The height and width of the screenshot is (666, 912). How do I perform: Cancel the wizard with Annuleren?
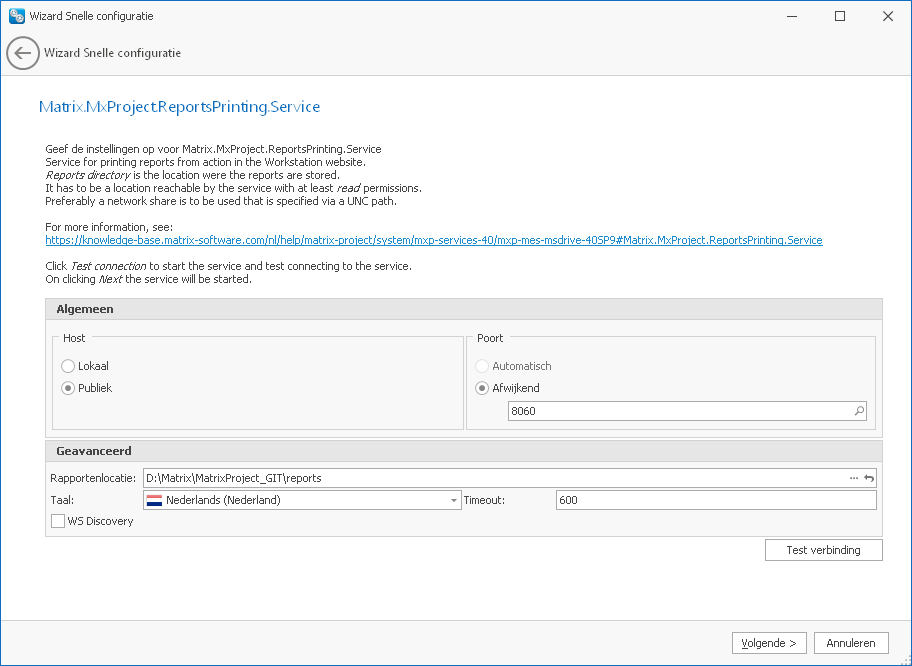coord(851,643)
